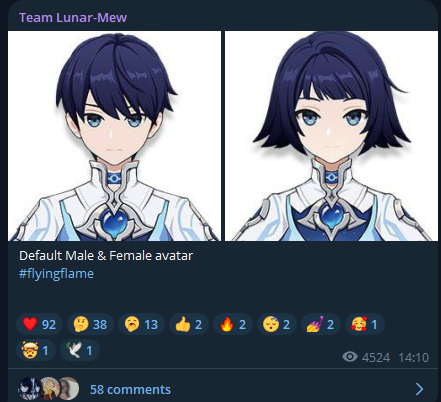Screen dimensions: 441x402
Task: Click the third commenter avatar
Action: pyautogui.click(x=68, y=389)
